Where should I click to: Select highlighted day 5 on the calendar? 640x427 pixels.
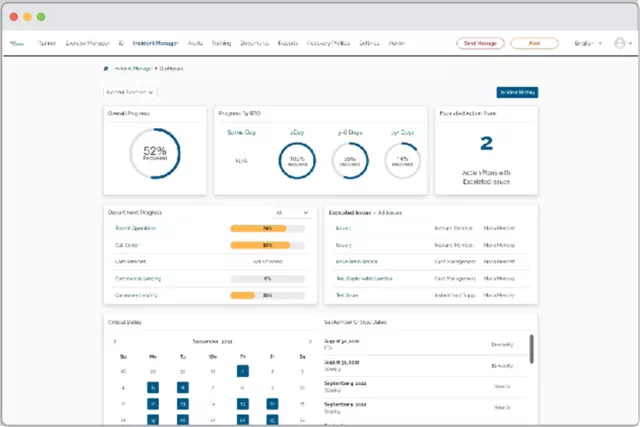(x=153, y=387)
